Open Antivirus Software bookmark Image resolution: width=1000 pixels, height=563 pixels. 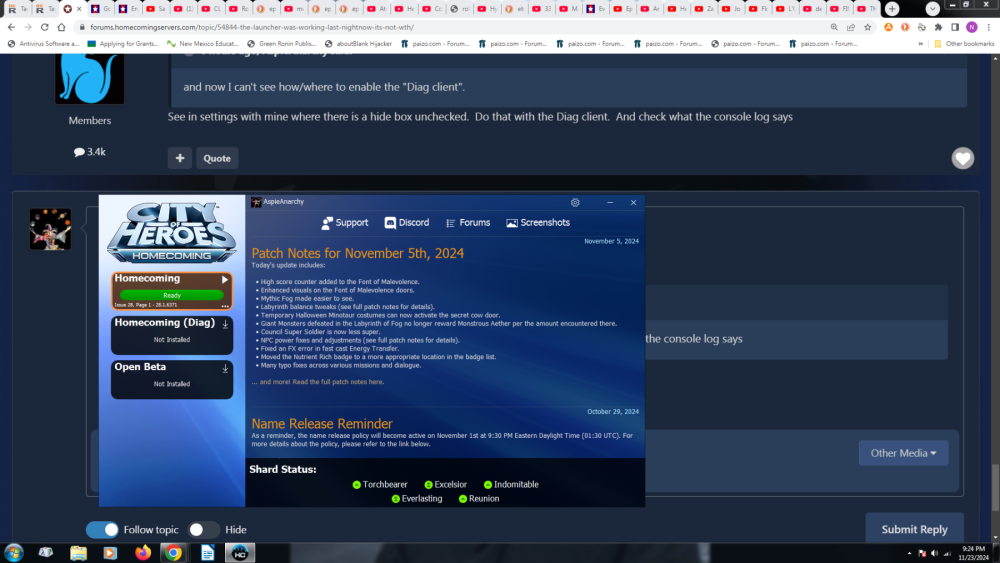[x=43, y=44]
